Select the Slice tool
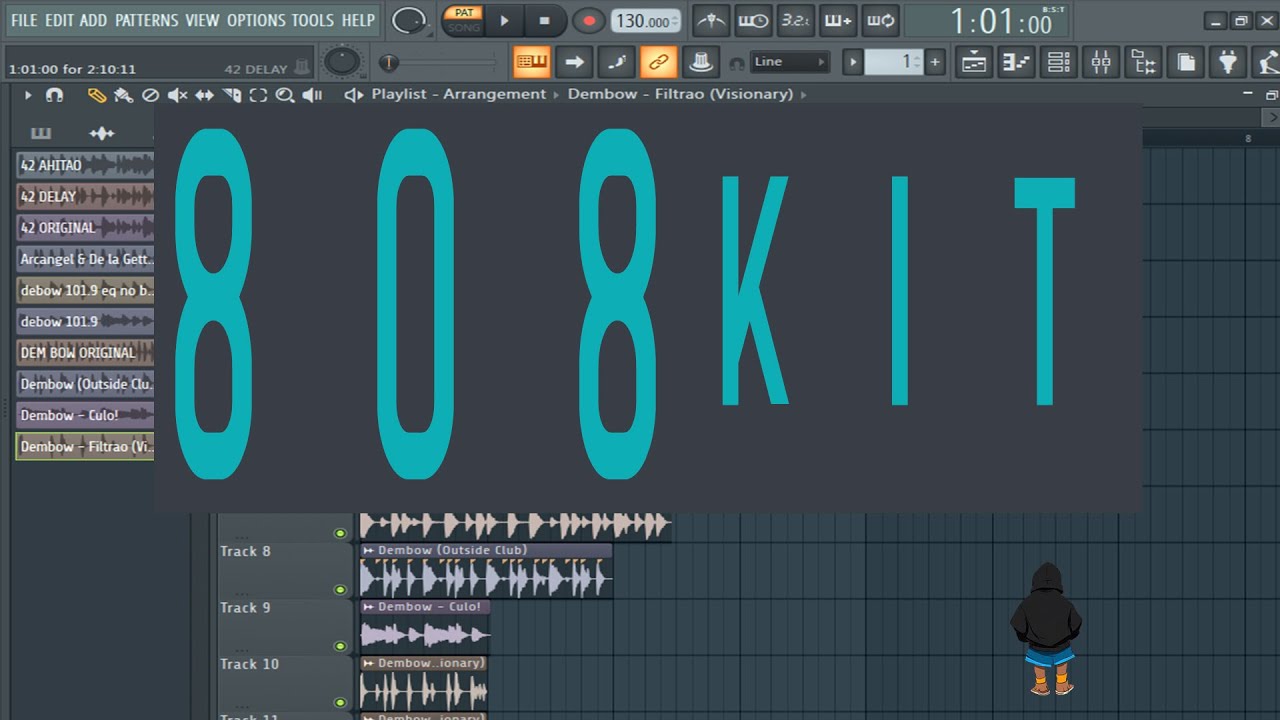 pos(231,95)
